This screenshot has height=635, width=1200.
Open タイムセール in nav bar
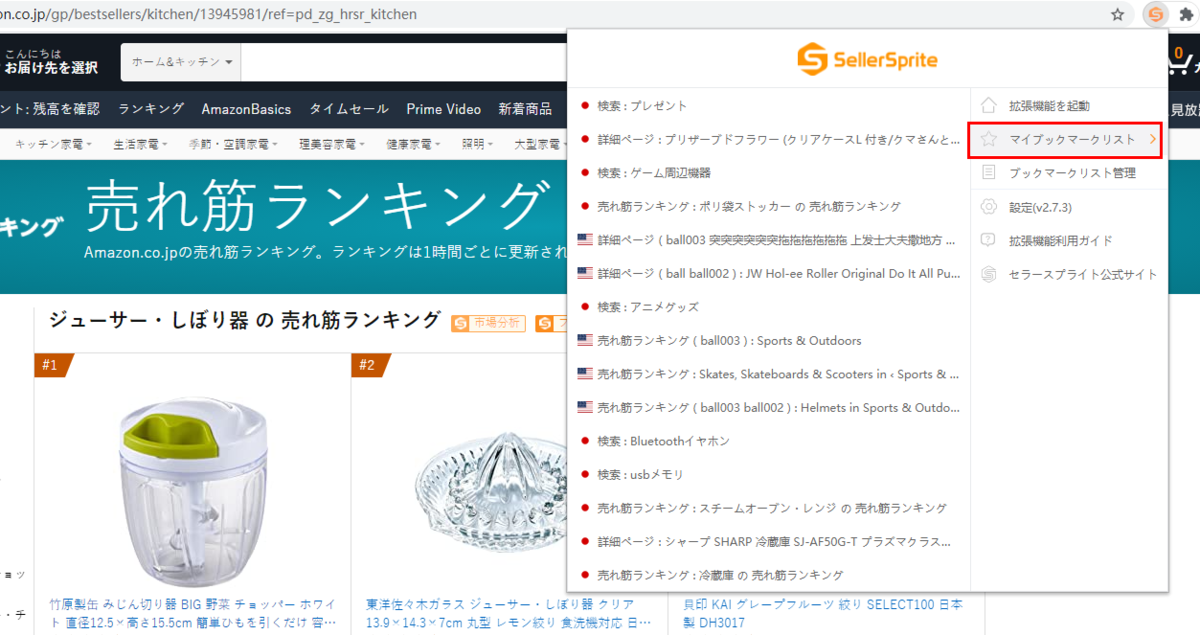(x=349, y=109)
